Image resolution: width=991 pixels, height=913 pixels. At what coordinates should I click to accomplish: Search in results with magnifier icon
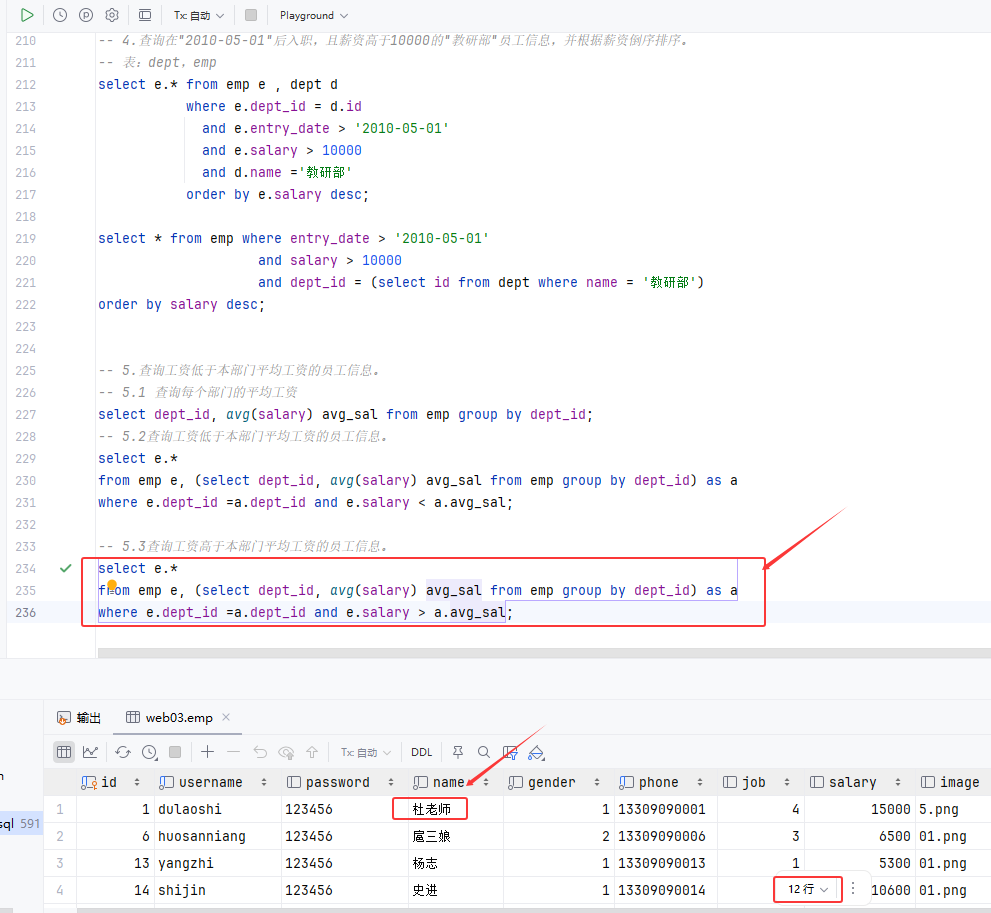pos(484,752)
